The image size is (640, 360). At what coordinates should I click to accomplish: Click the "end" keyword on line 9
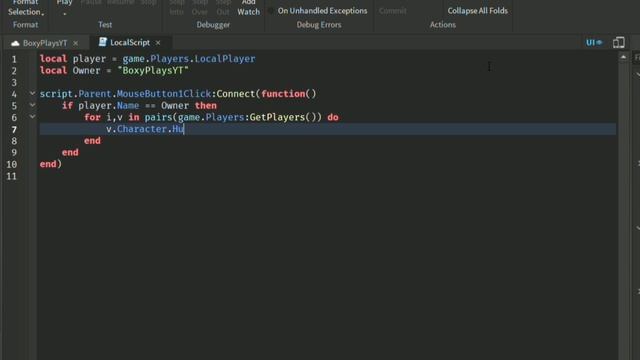pyautogui.click(x=70, y=152)
